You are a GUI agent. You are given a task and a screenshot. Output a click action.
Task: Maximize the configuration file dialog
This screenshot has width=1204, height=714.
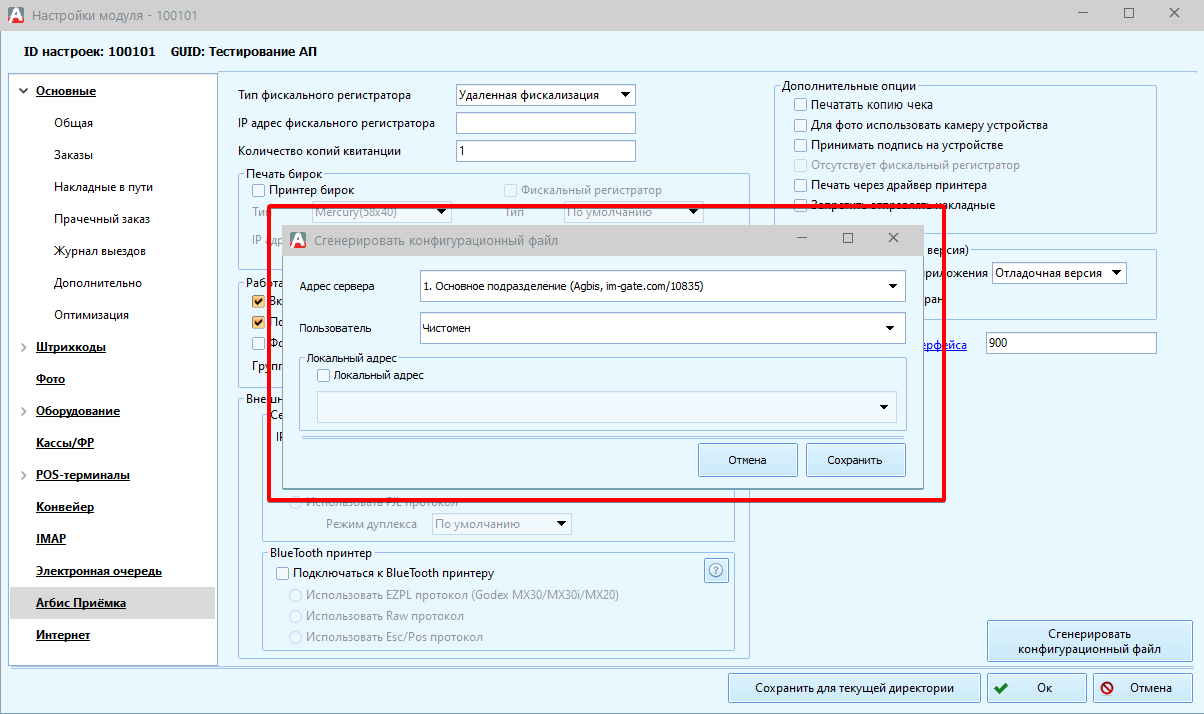point(848,238)
